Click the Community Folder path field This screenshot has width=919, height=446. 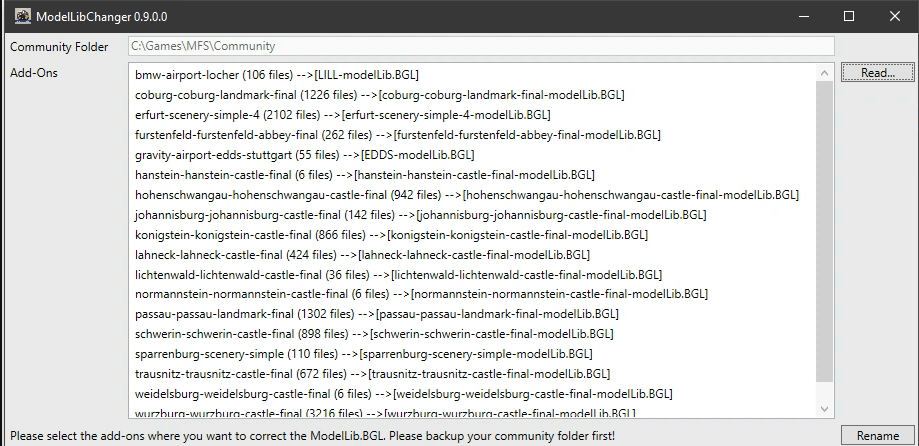coord(480,46)
